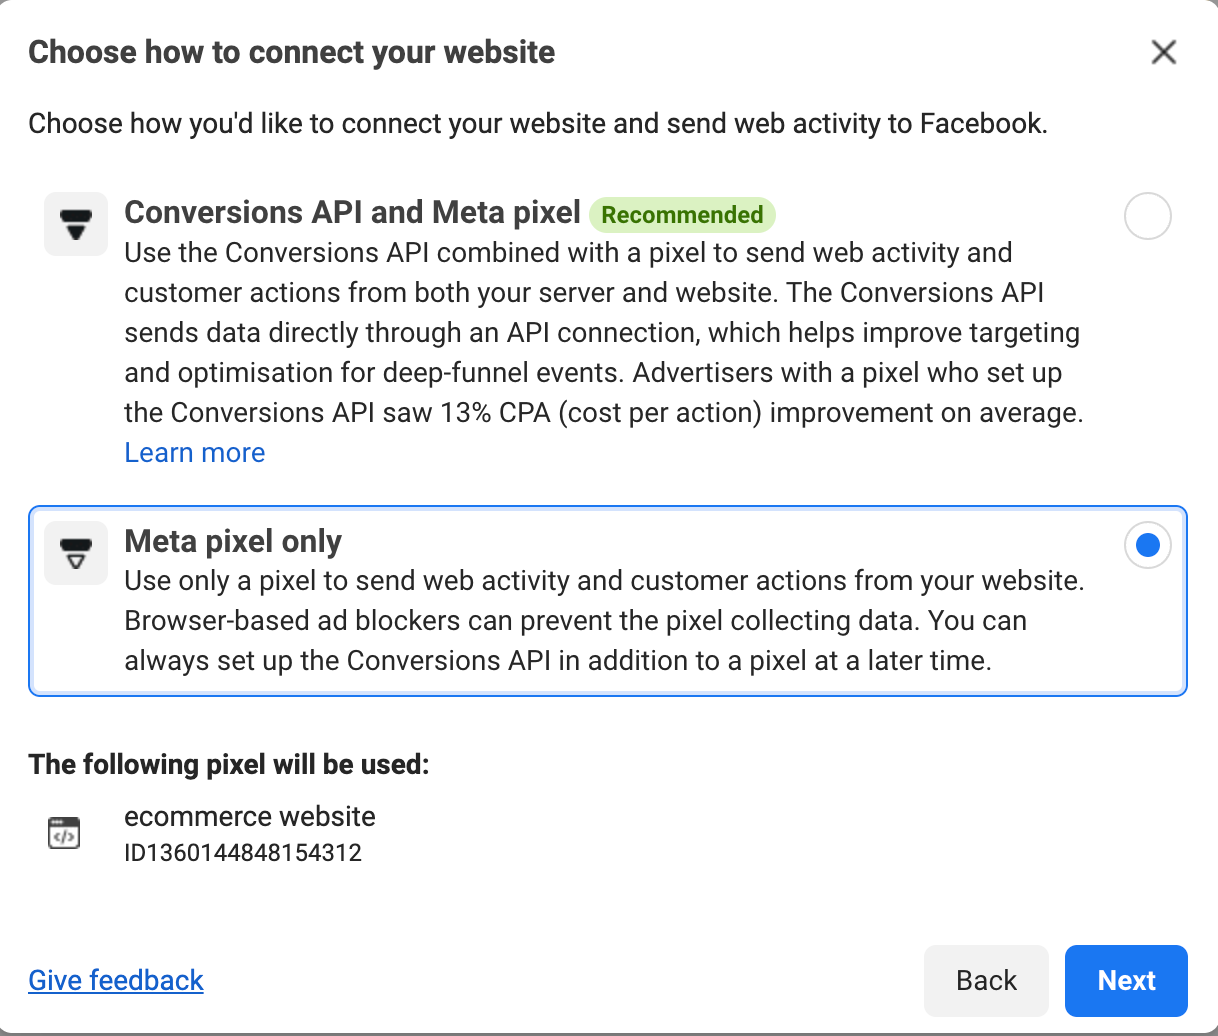Open the Give feedback link
Viewport: 1218px width, 1036px height.
(x=116, y=980)
